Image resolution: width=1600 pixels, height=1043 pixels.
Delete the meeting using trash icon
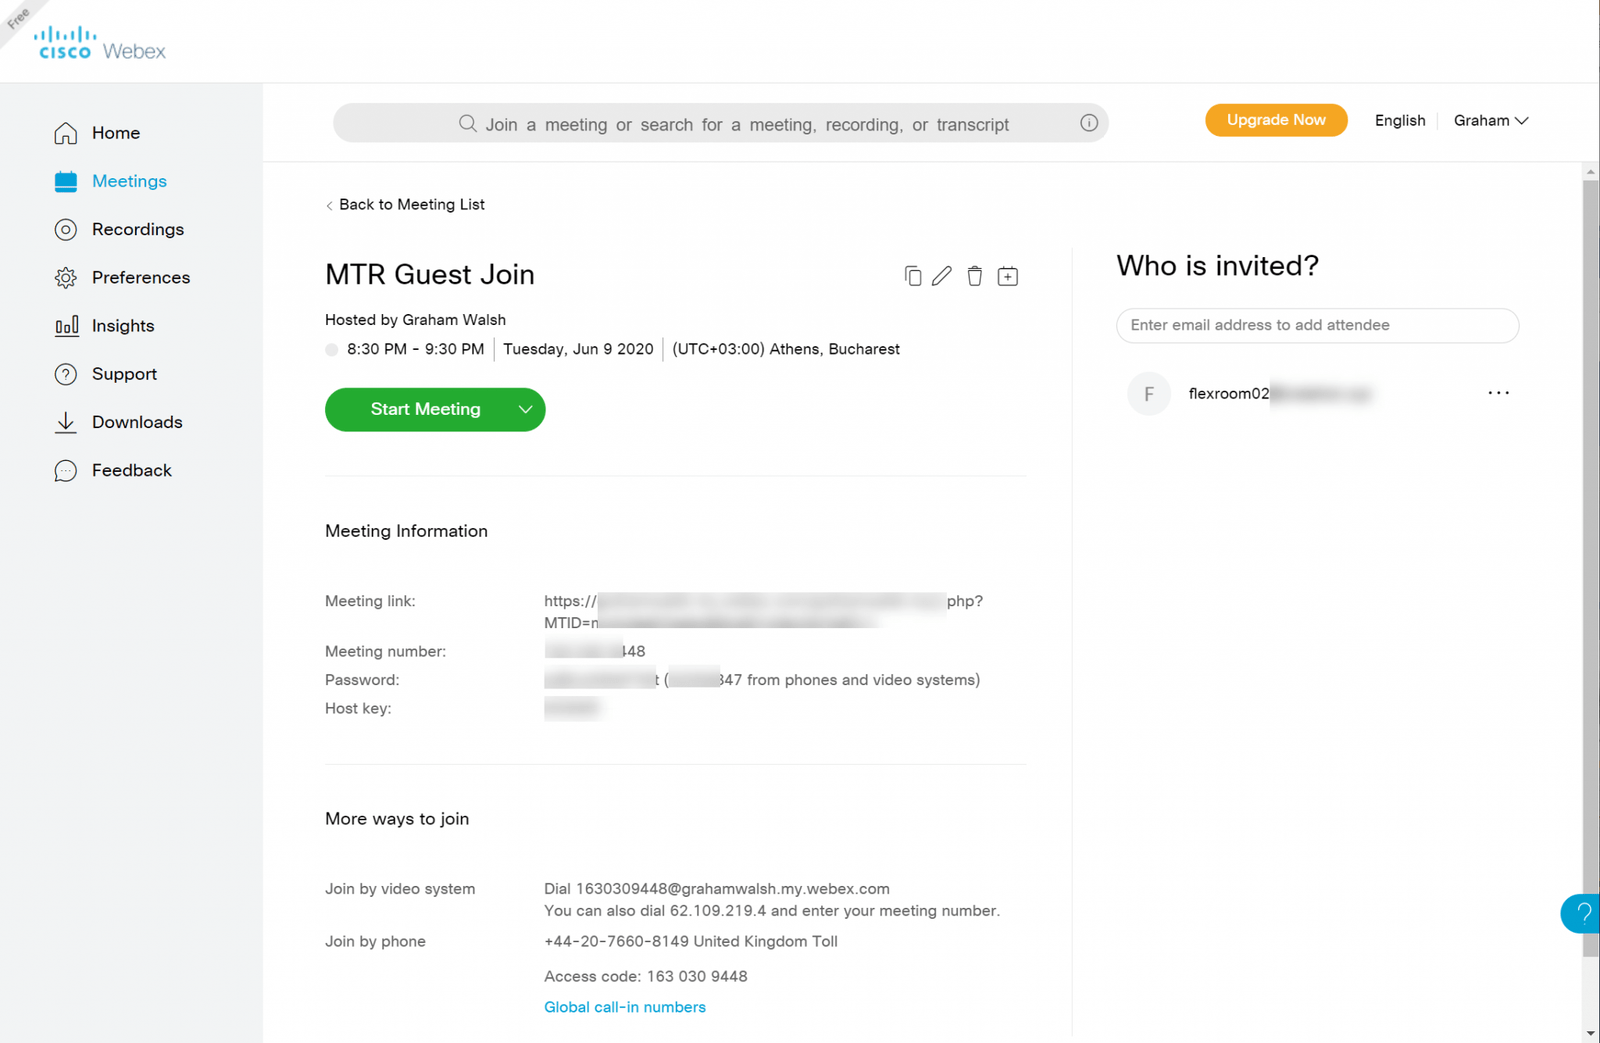click(974, 275)
